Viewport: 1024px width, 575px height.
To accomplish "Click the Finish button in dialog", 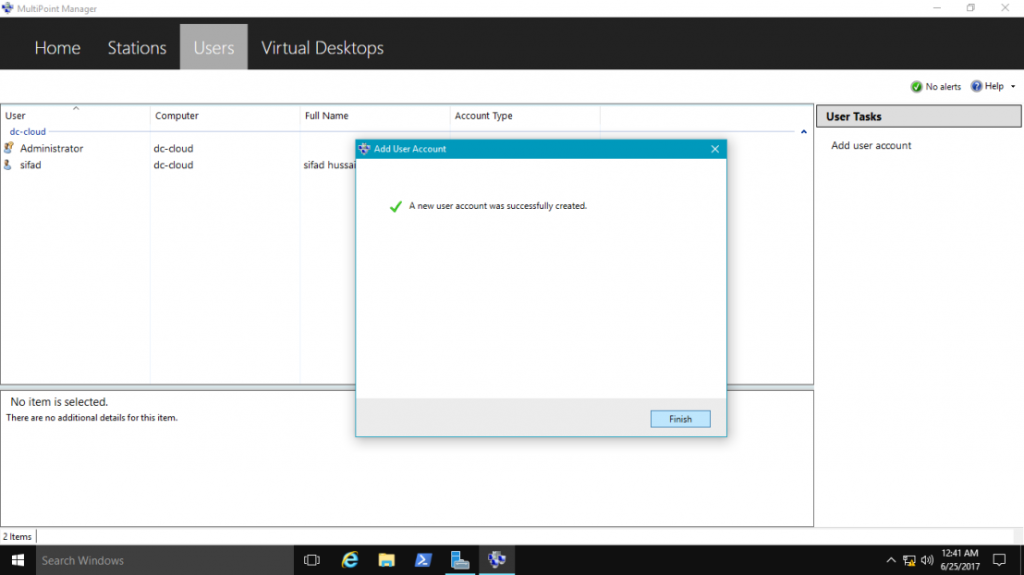I will [680, 419].
